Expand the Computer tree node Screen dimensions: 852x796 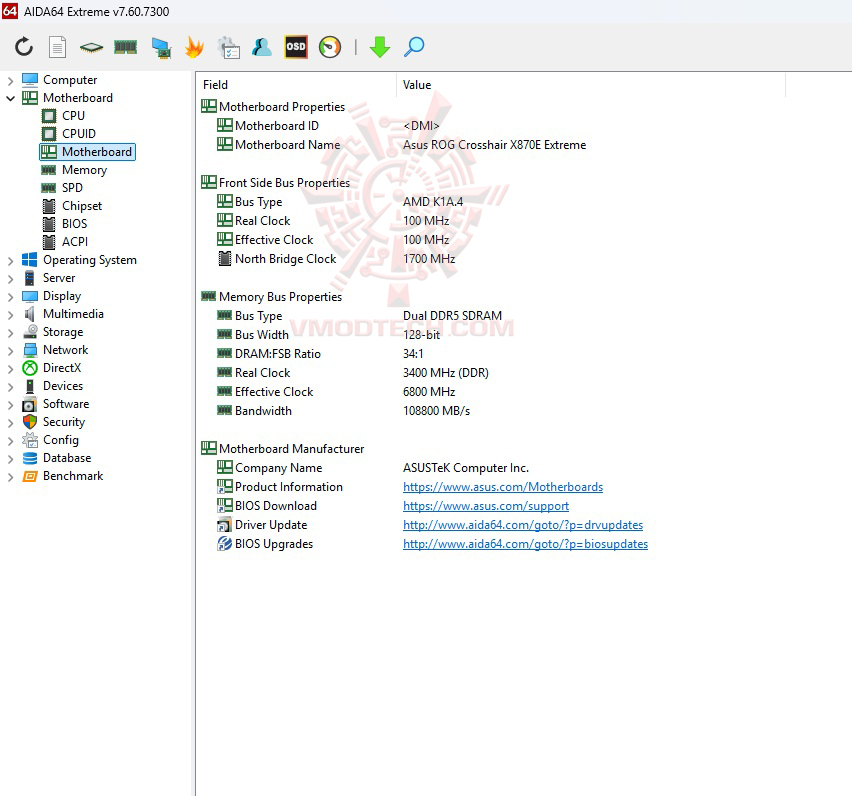click(x=10, y=80)
